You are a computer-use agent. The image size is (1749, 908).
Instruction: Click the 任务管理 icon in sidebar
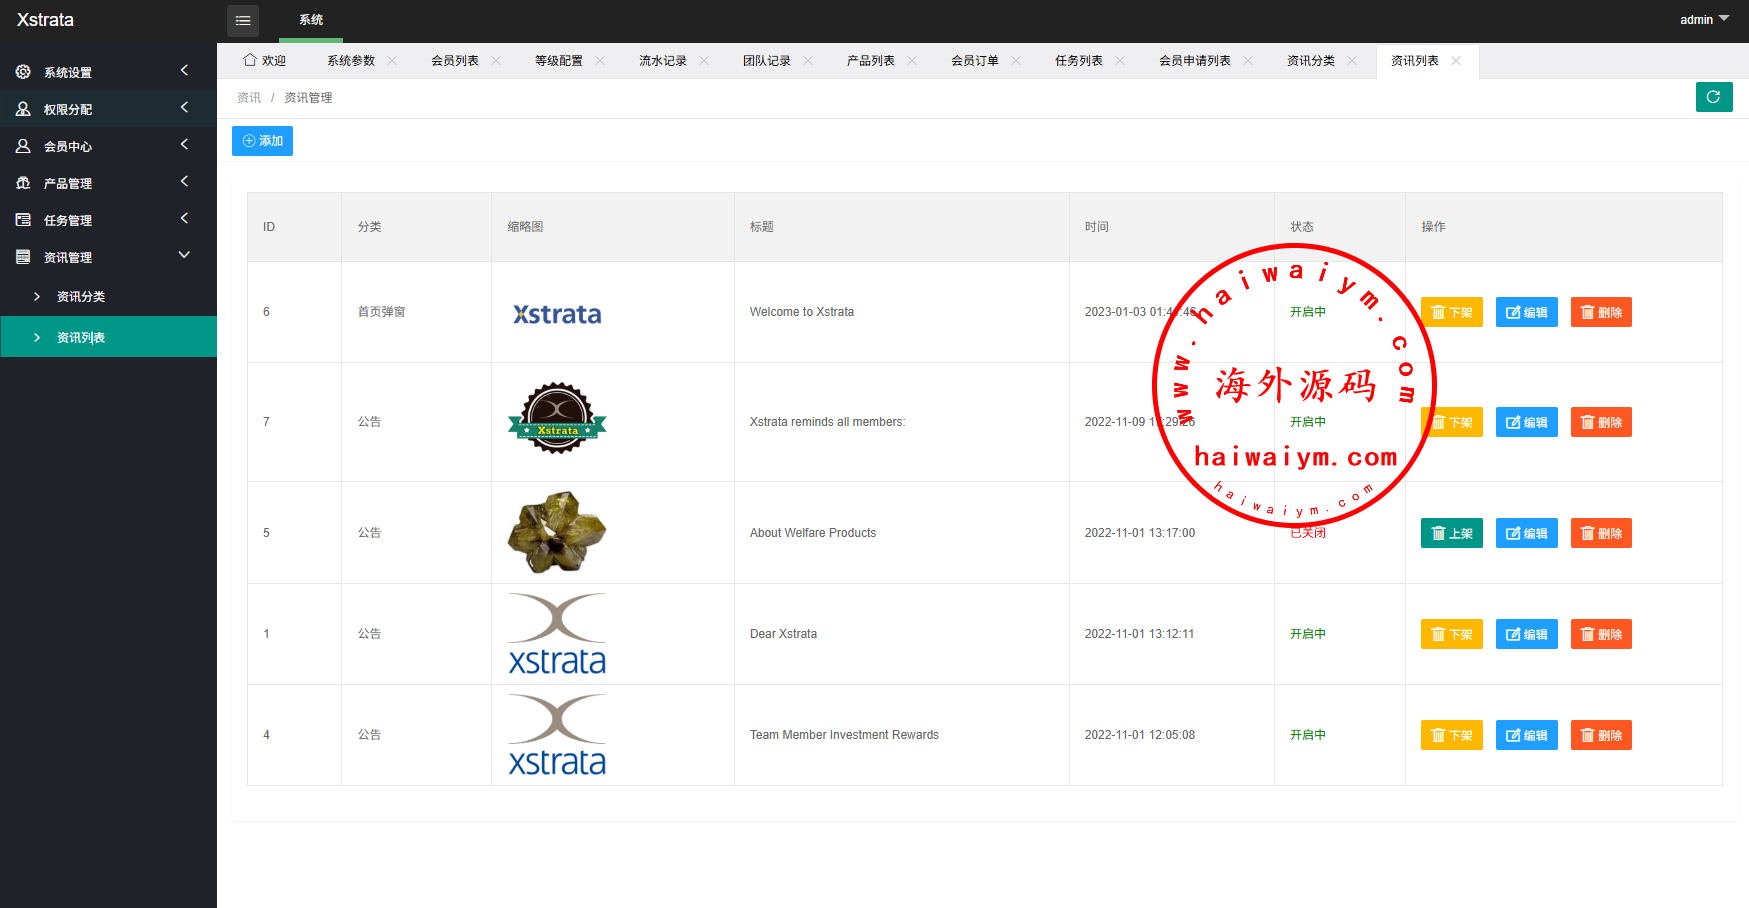point(23,220)
